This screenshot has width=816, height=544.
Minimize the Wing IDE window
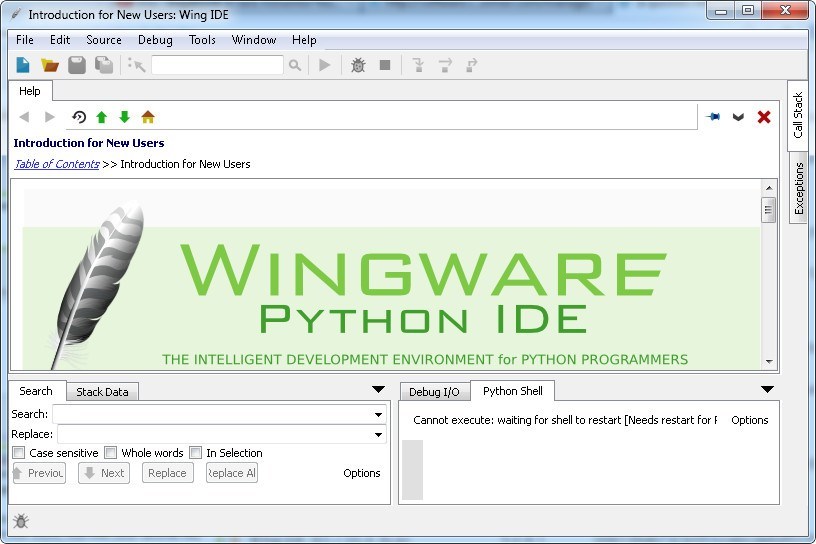tap(721, 11)
